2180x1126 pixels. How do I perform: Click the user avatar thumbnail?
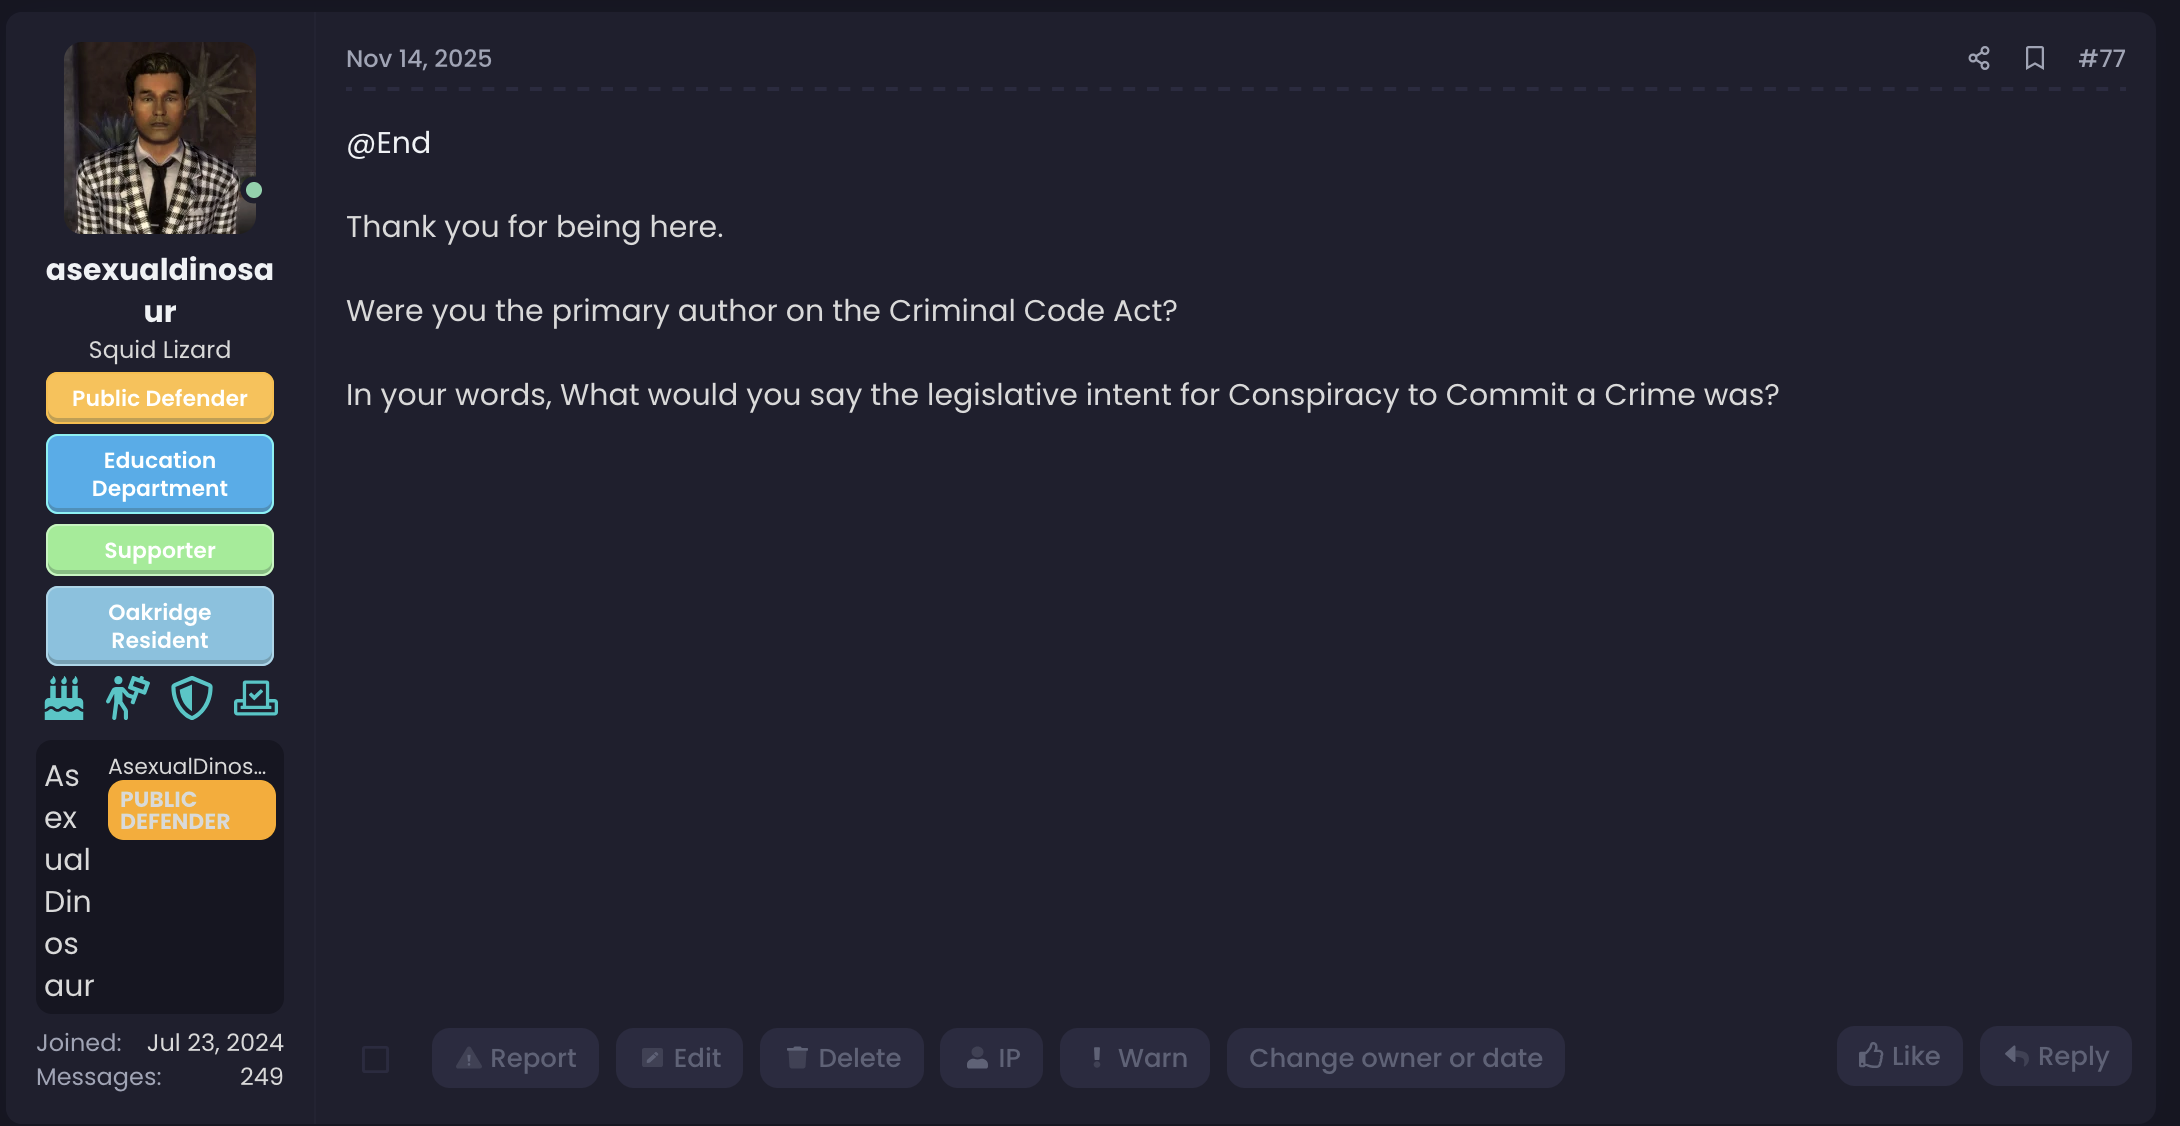click(160, 138)
